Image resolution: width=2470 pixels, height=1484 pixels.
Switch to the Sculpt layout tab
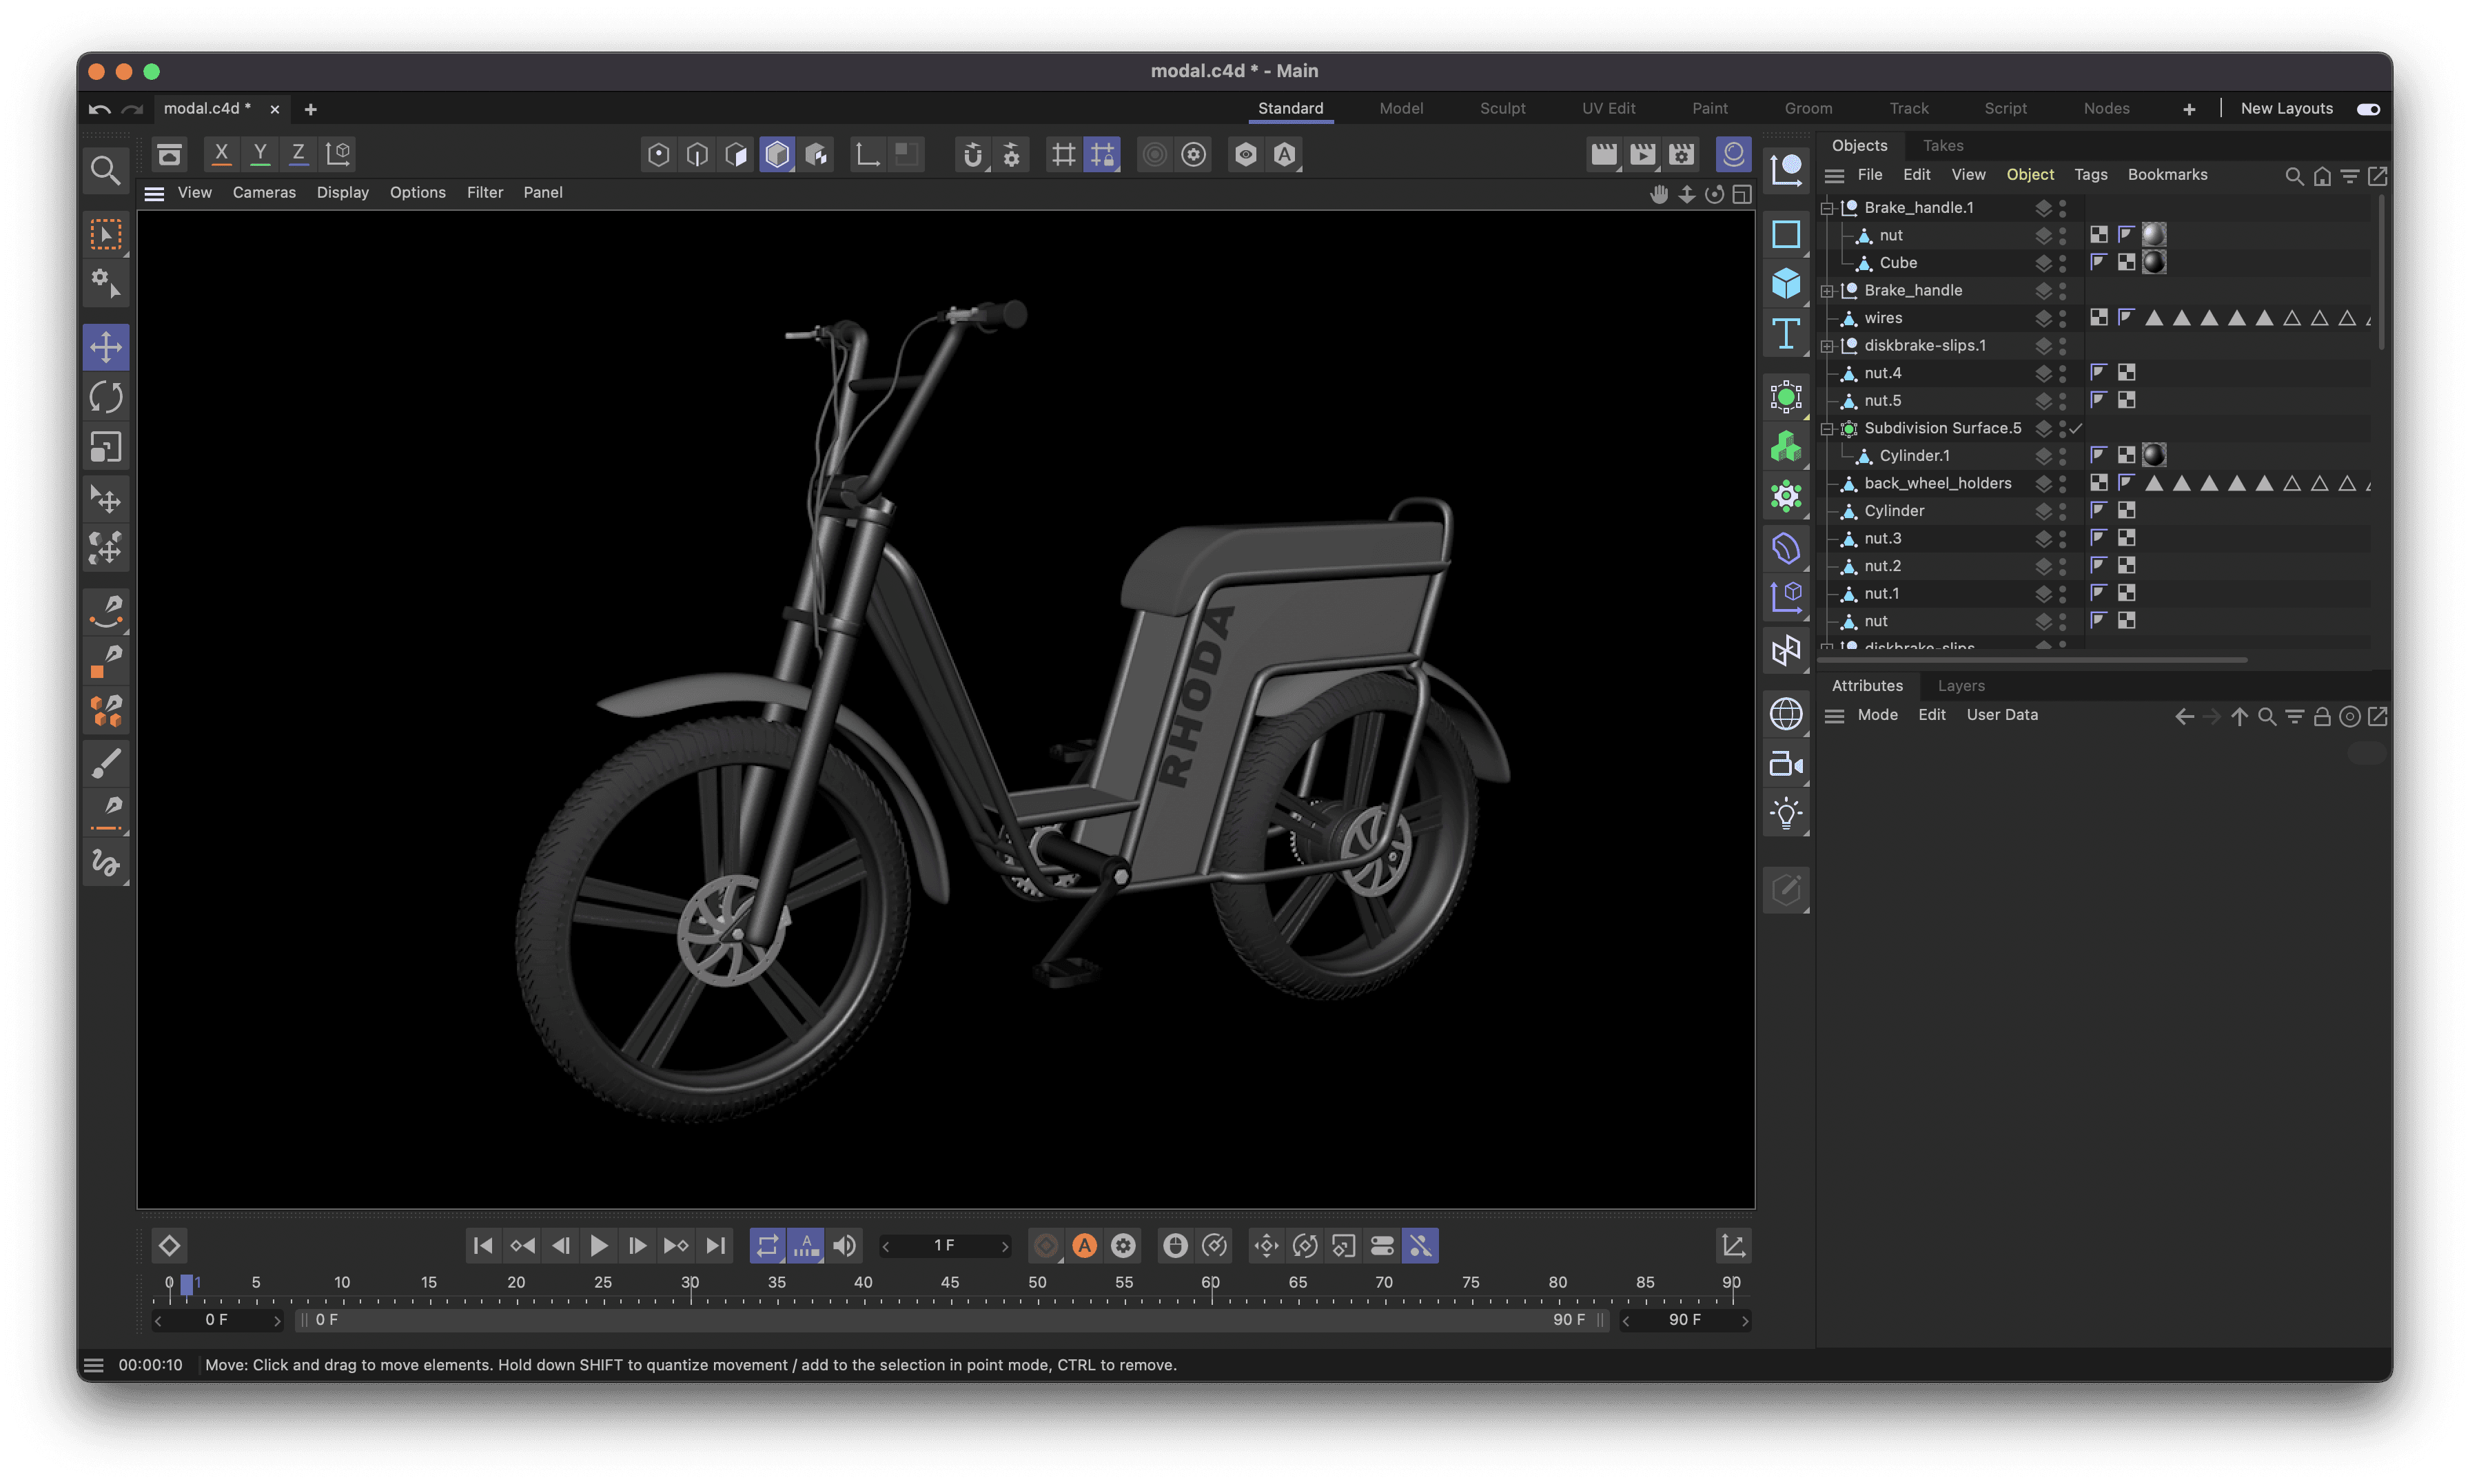1502,108
